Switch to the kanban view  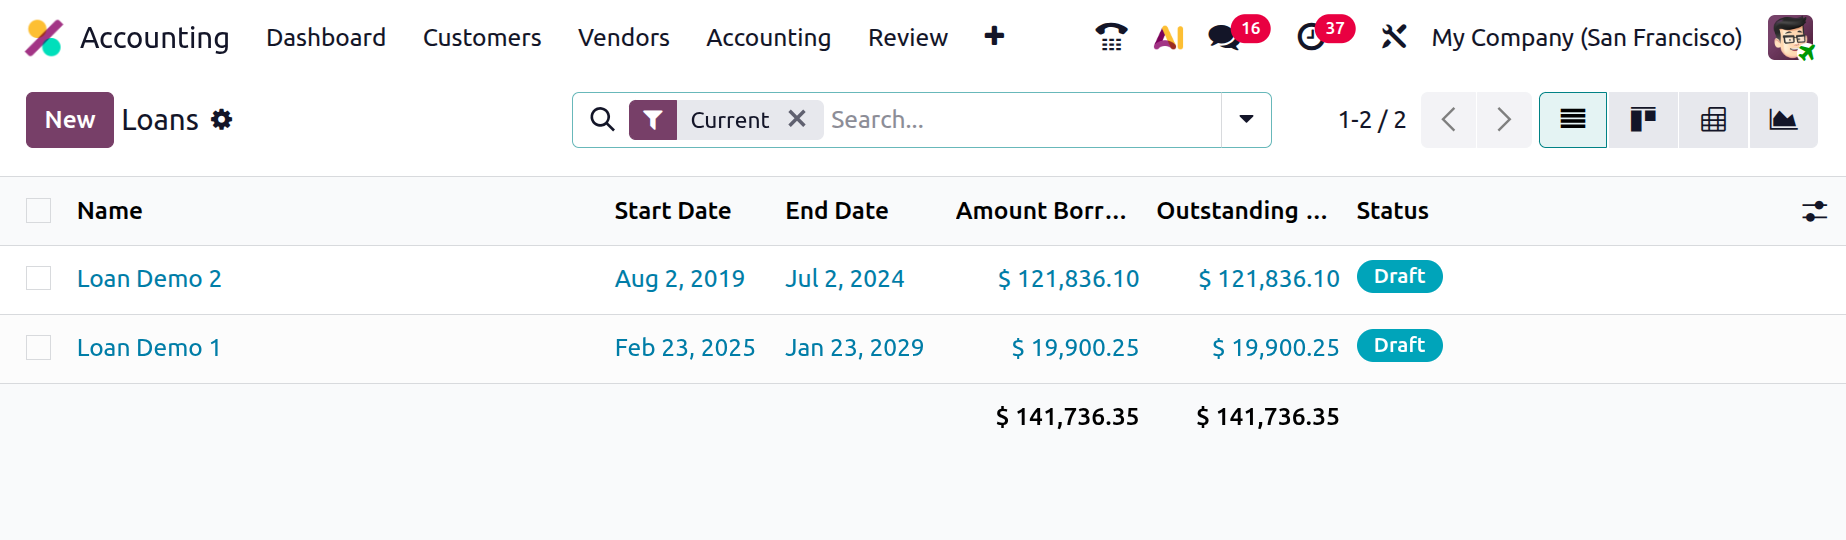[x=1643, y=120]
